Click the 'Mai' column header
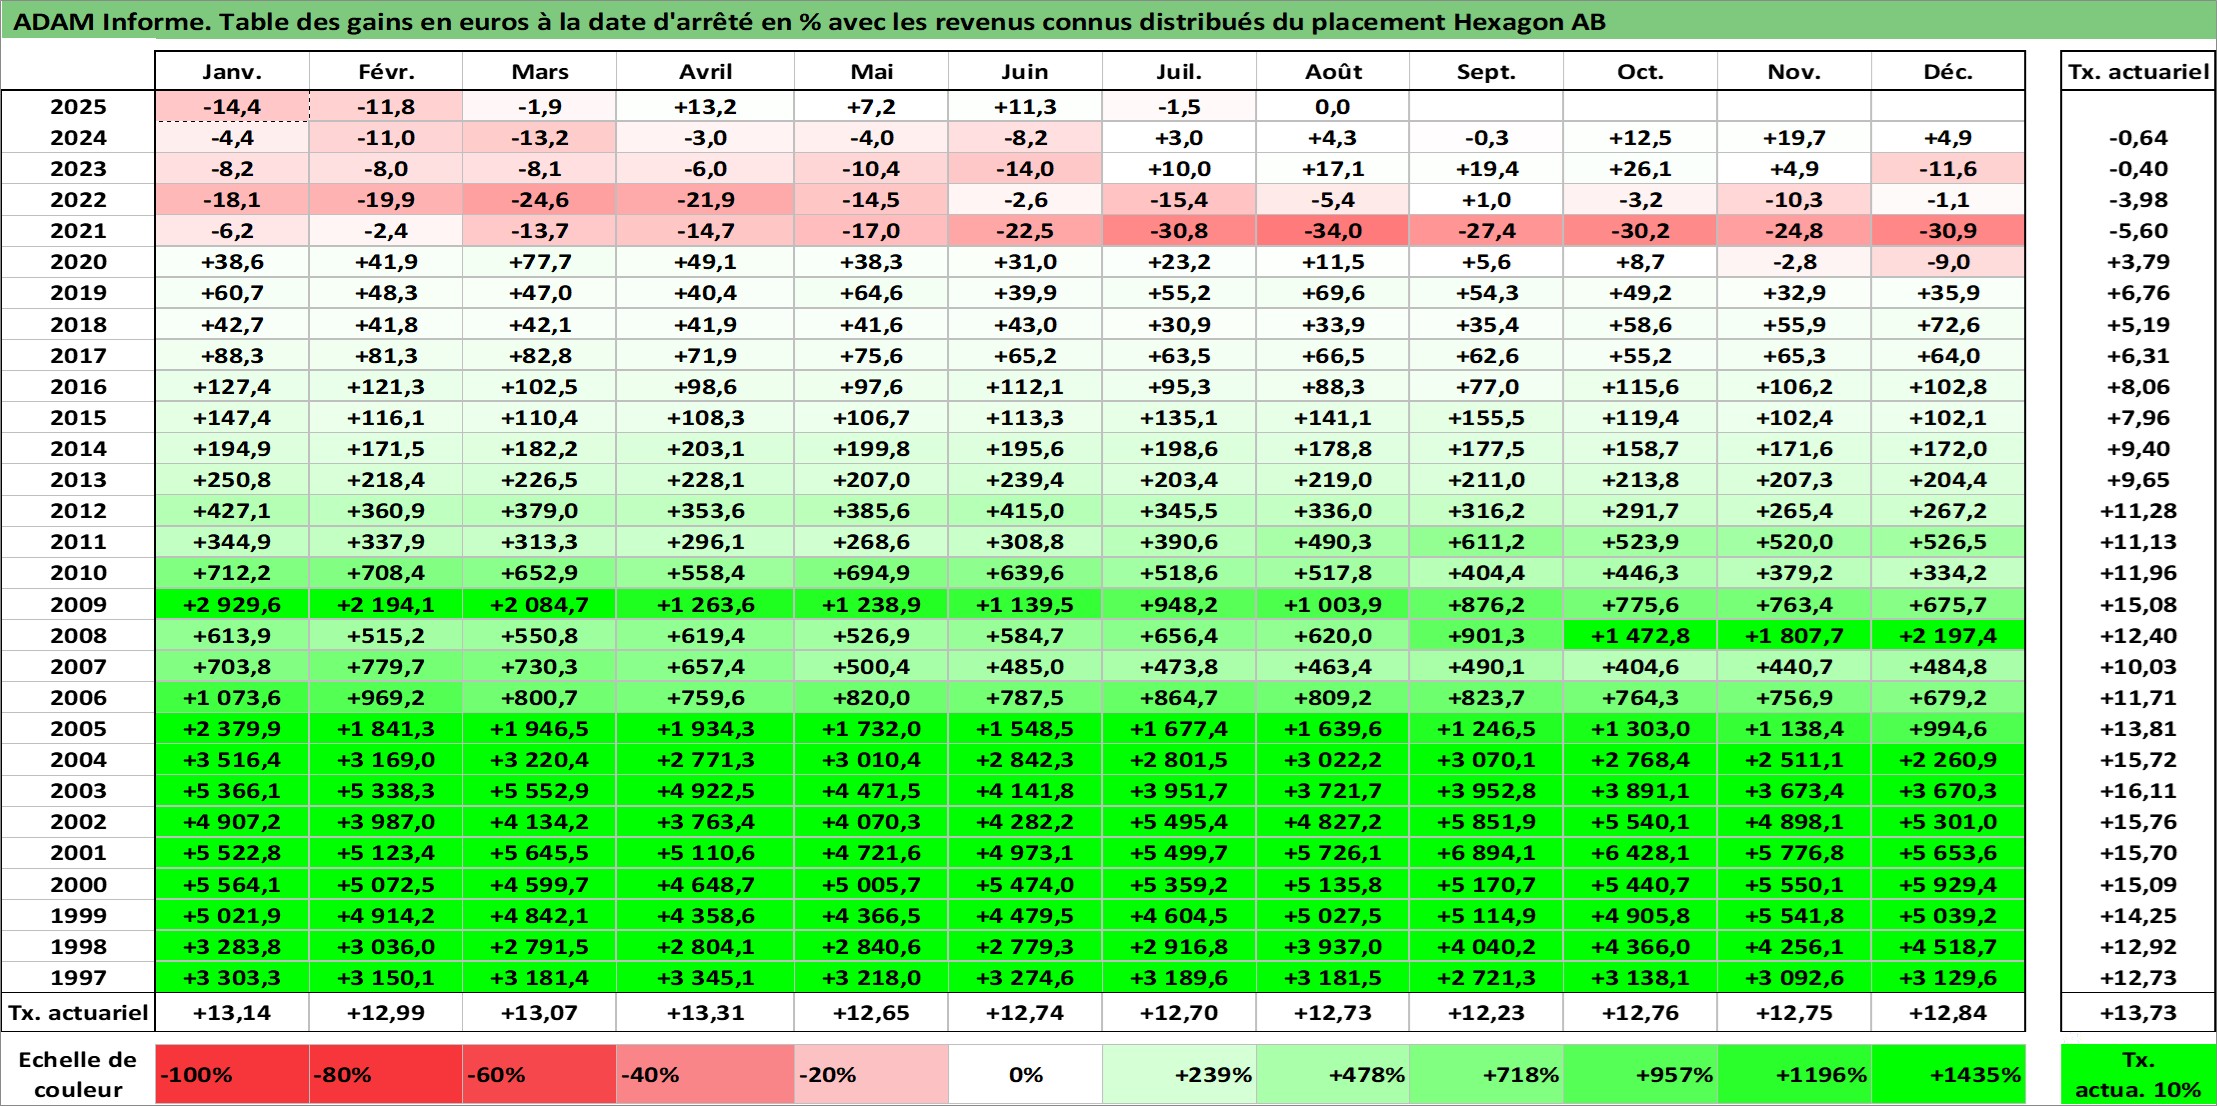This screenshot has height=1106, width=2217. (871, 72)
